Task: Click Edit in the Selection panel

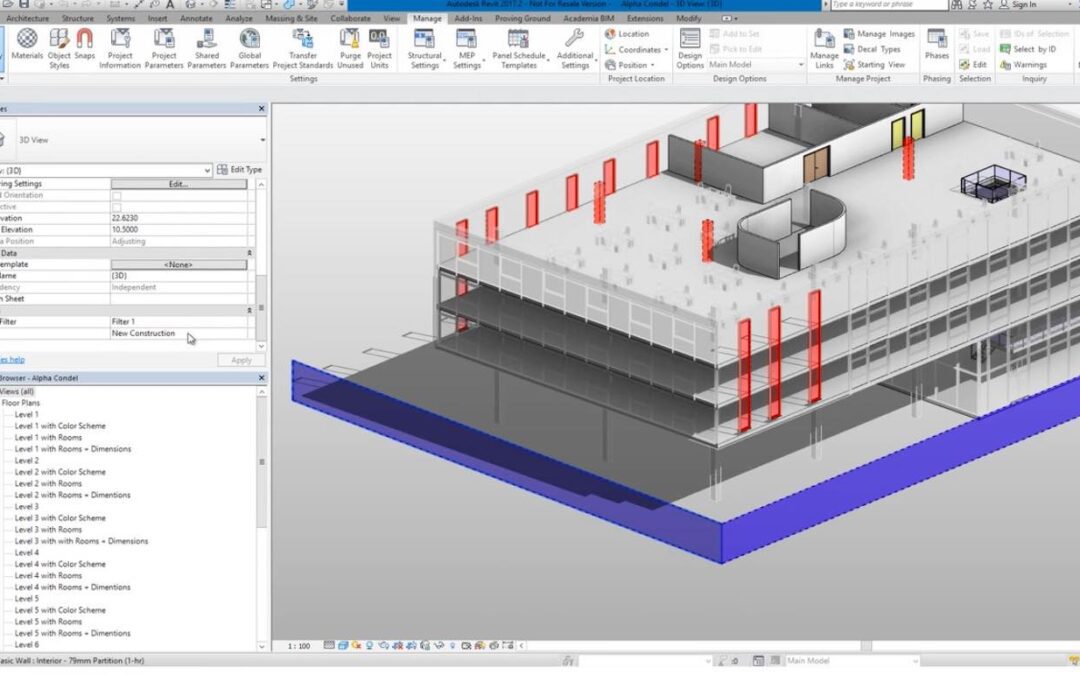Action: point(973,65)
